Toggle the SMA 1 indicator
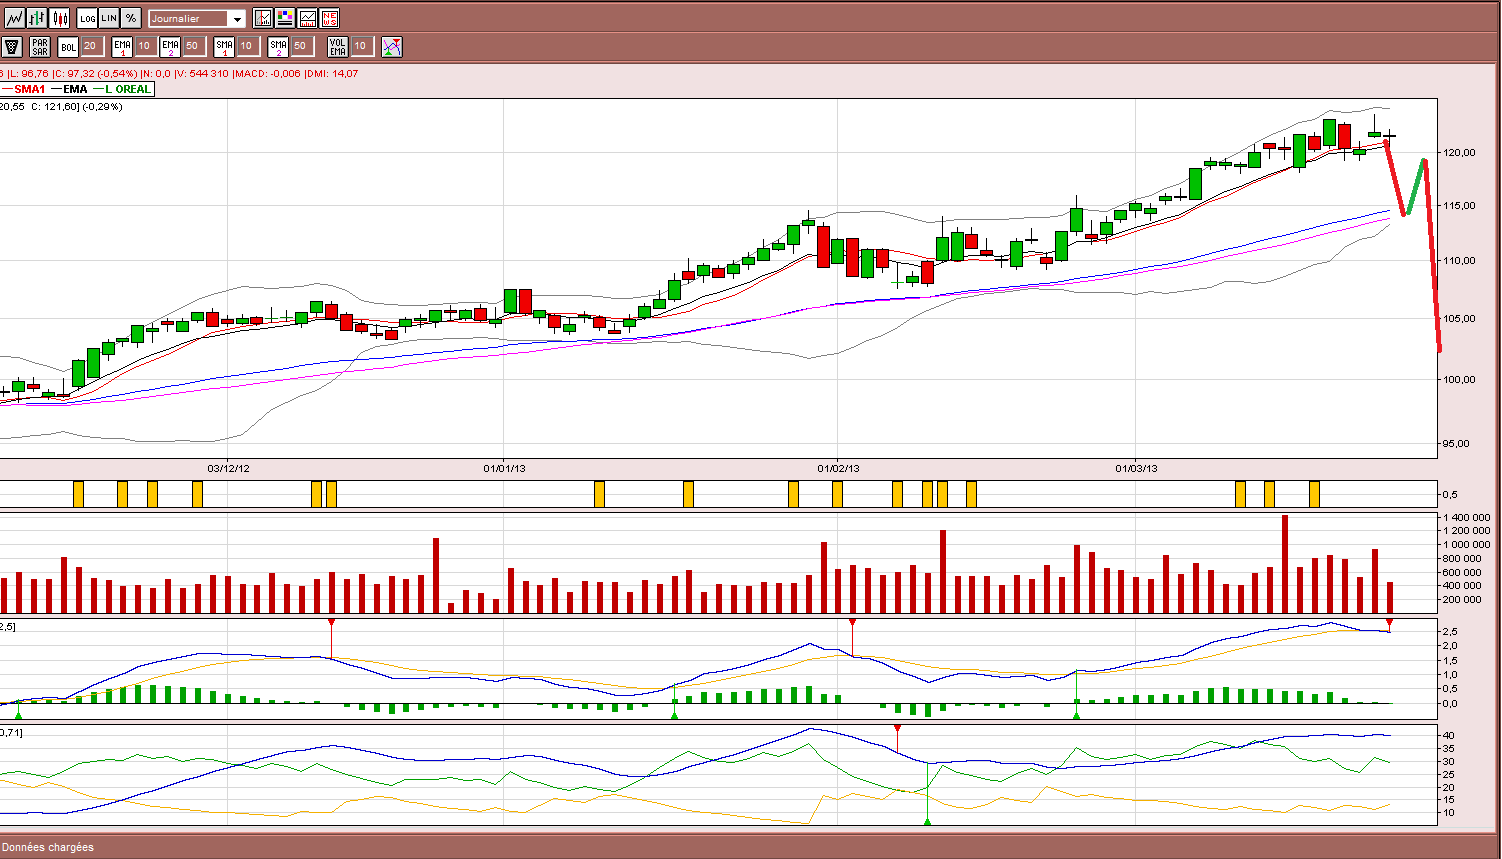This screenshot has width=1502, height=859. (x=224, y=46)
